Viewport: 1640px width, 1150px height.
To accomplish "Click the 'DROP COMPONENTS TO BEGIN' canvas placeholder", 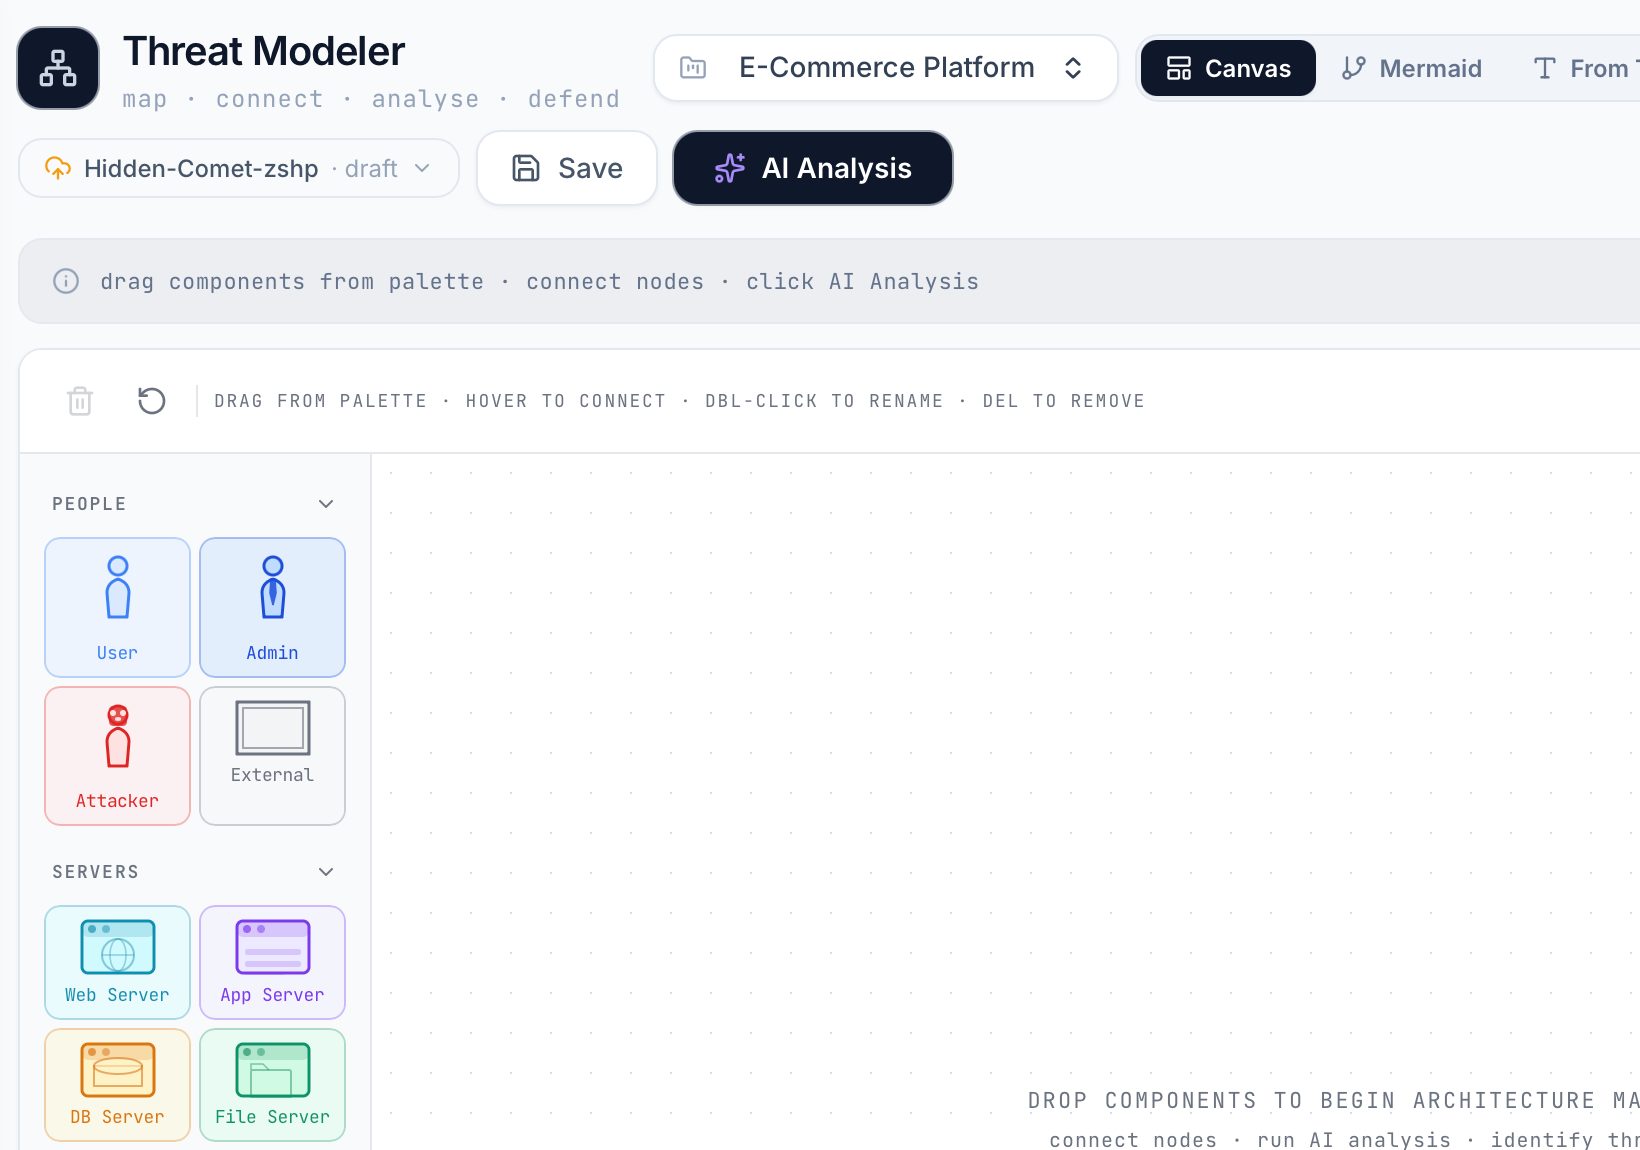I will [x=1334, y=1101].
